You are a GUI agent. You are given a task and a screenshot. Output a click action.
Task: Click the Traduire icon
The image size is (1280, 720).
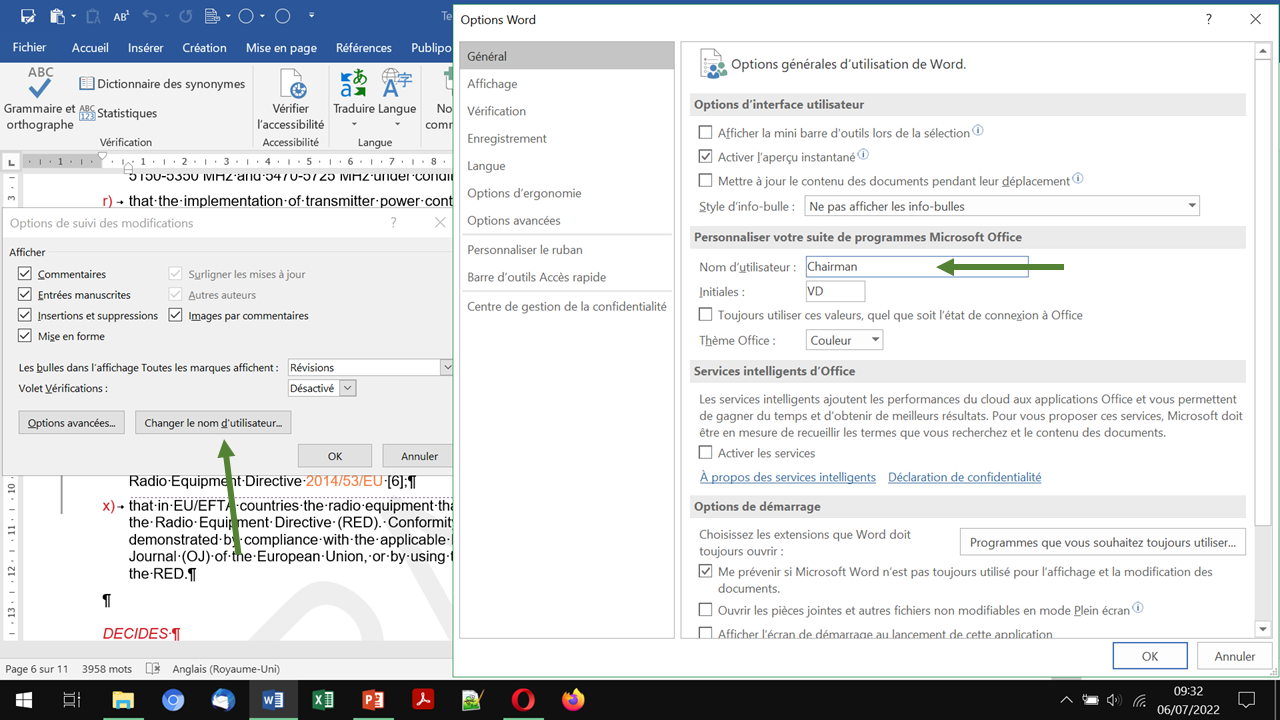coord(354,84)
